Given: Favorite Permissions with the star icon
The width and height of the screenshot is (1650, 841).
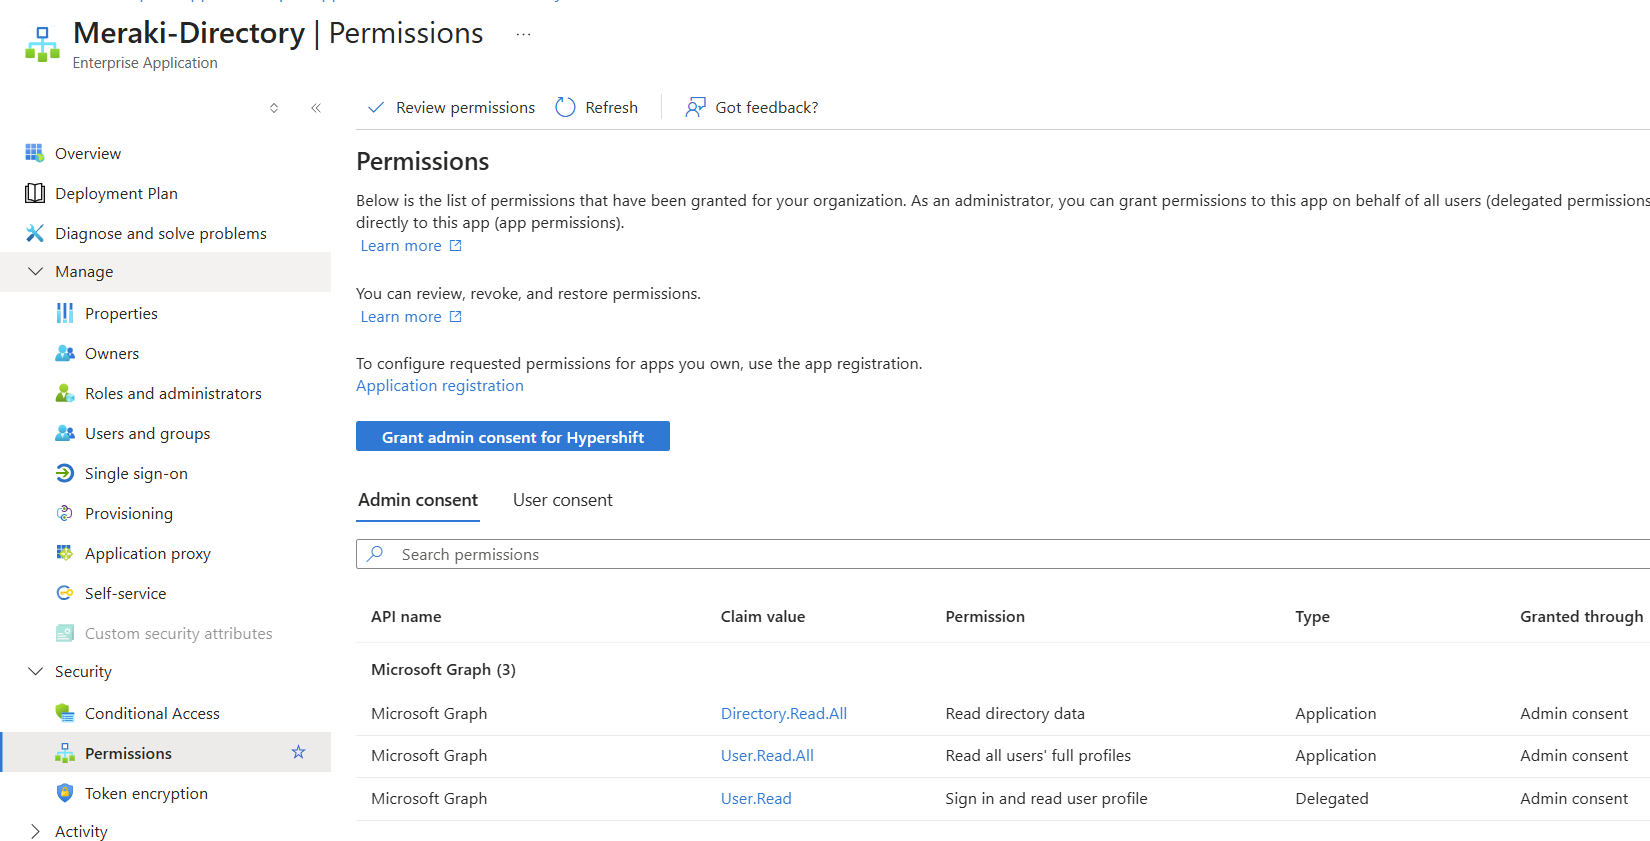Looking at the screenshot, I should coord(298,752).
